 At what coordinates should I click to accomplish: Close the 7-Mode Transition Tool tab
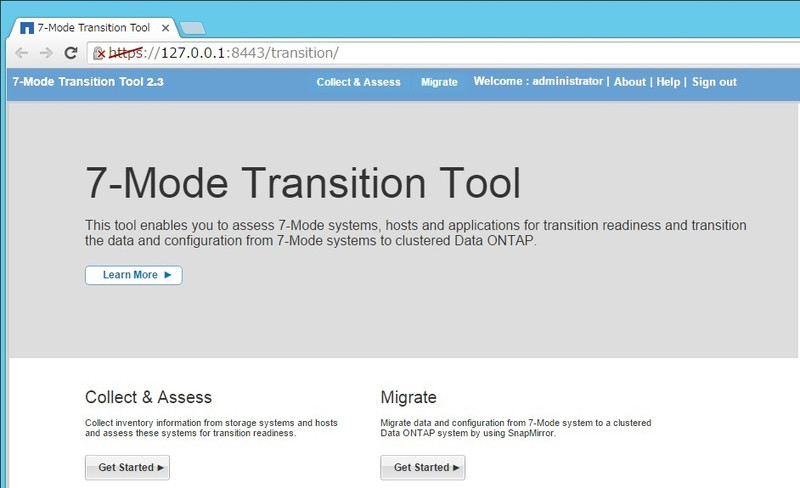[165, 28]
